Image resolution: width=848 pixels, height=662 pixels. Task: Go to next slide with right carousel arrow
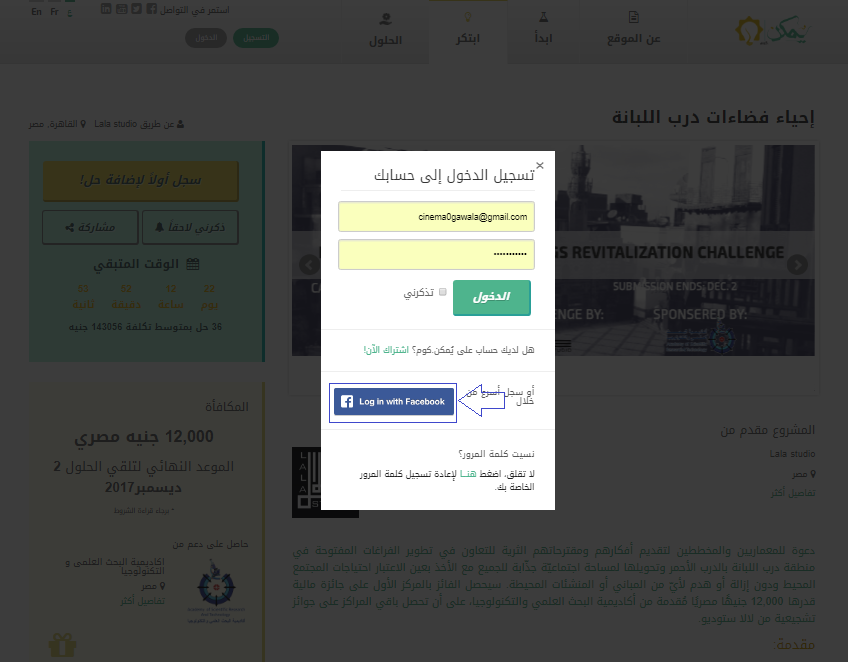pos(797,265)
